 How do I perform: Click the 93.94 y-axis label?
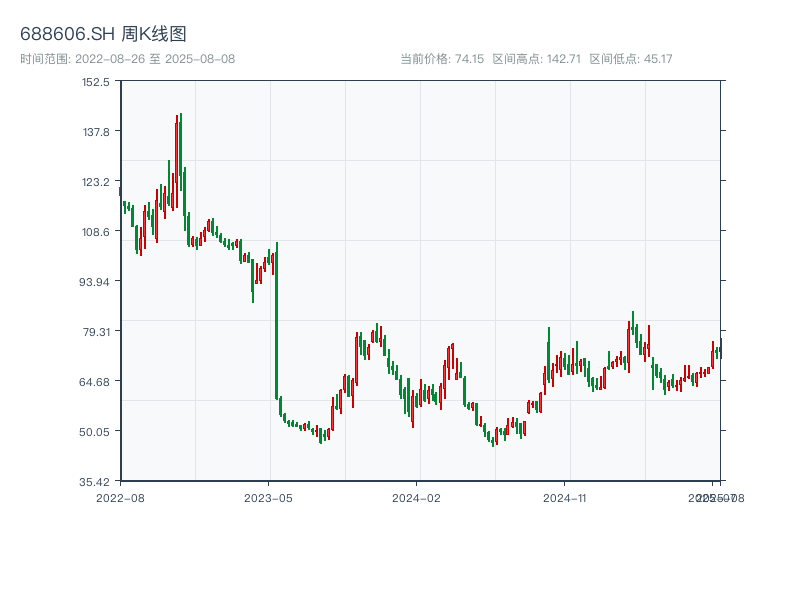(96, 281)
